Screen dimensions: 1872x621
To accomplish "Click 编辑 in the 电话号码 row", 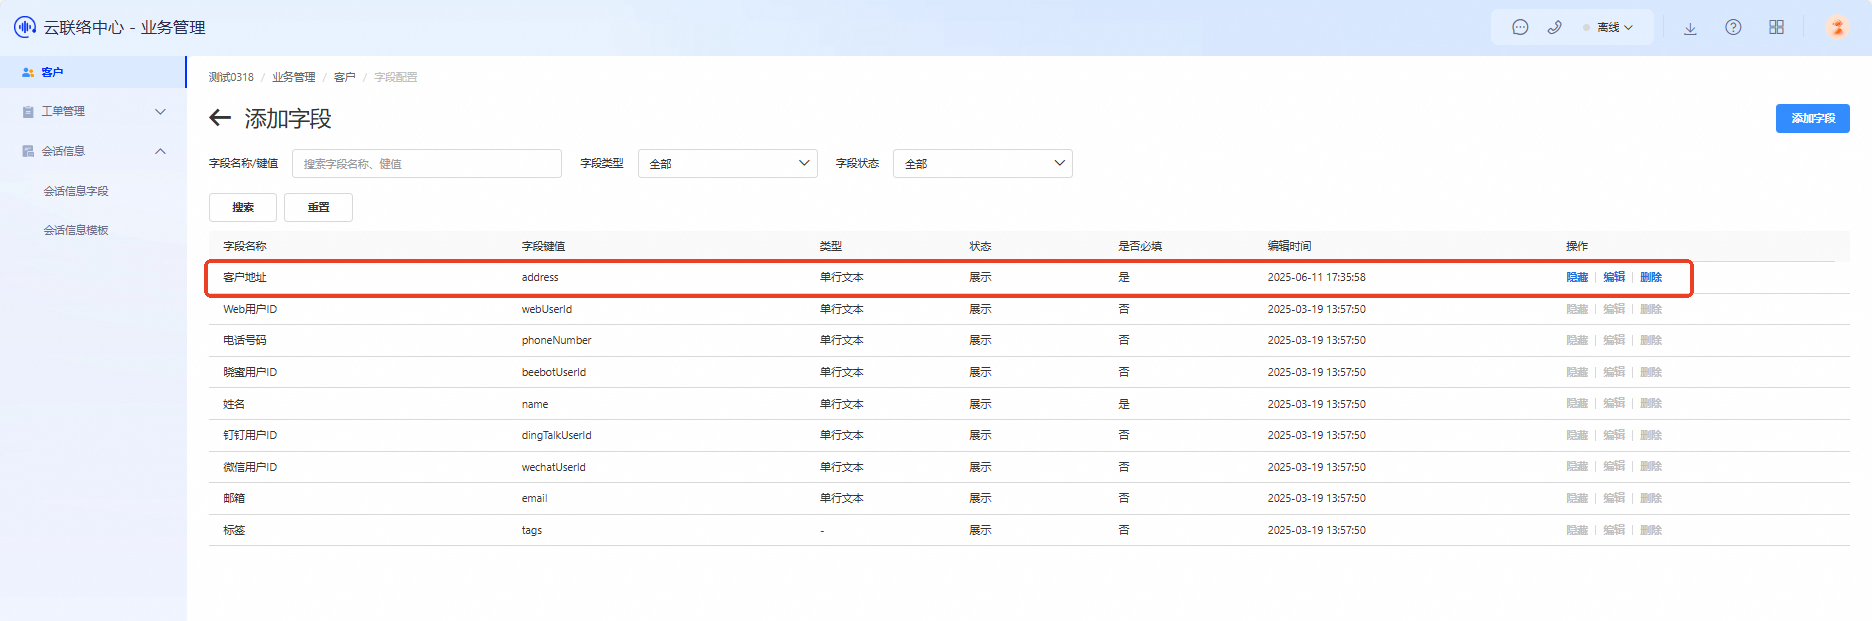I will click(1614, 340).
